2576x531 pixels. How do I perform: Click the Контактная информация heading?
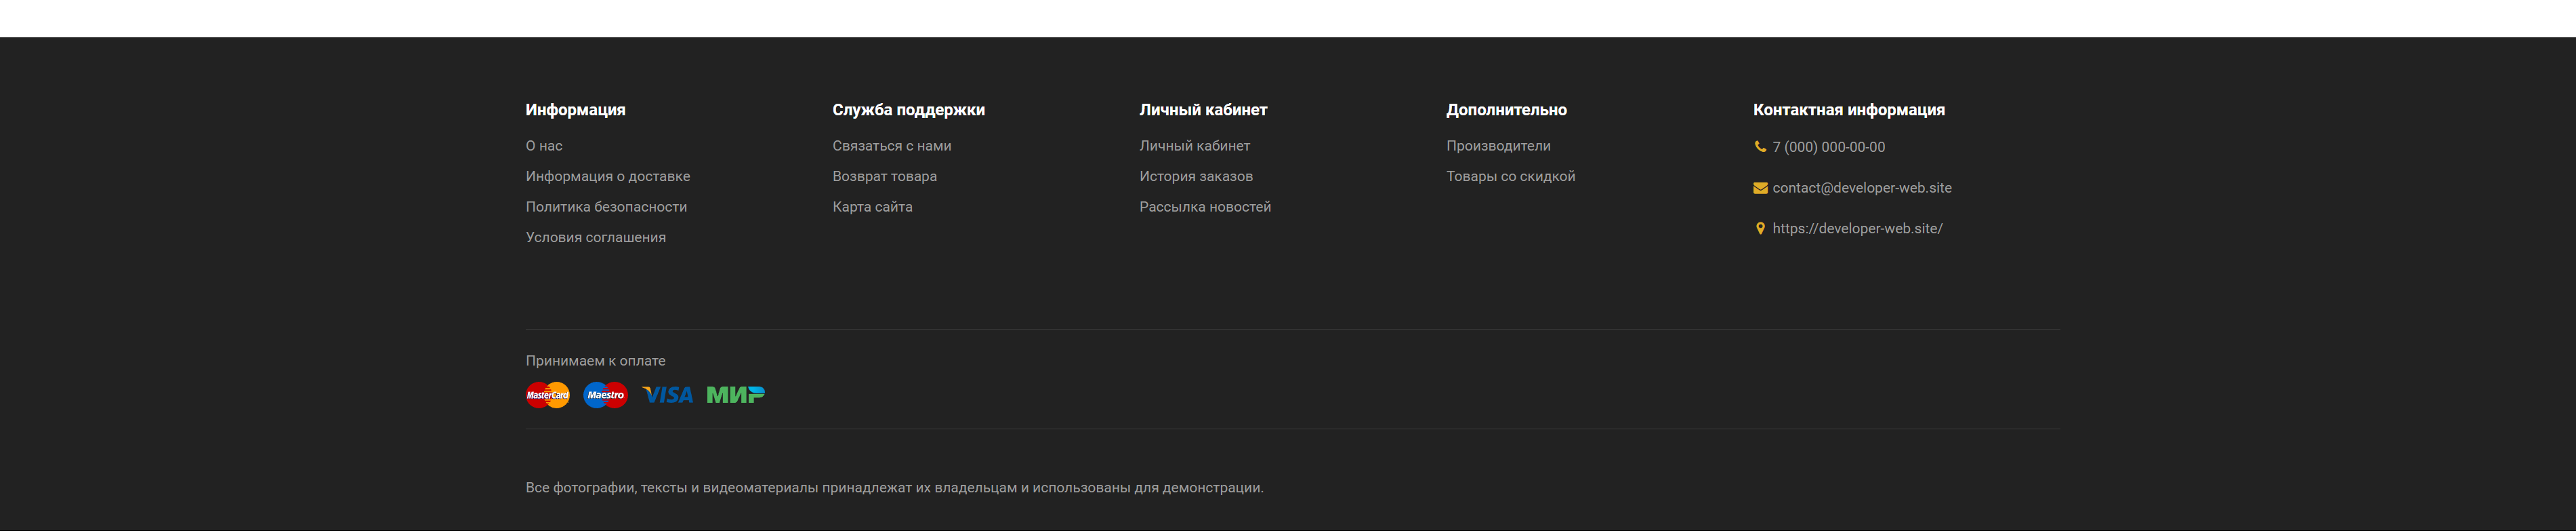point(1849,110)
